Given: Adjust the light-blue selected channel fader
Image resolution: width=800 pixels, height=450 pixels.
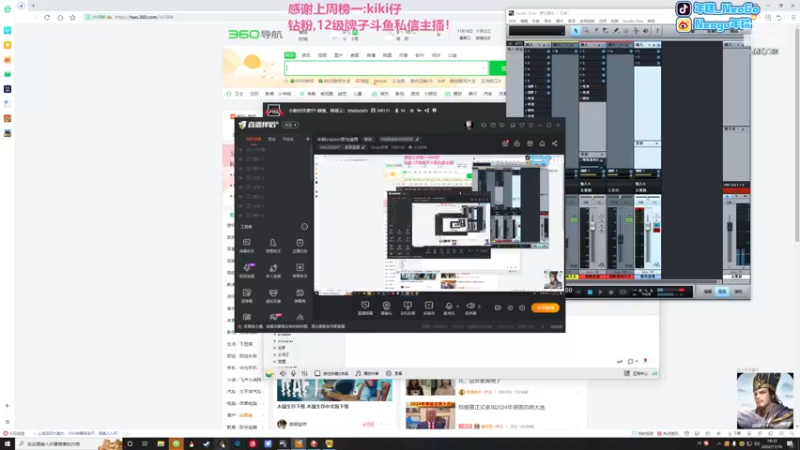Looking at the screenshot, I should [x=647, y=227].
